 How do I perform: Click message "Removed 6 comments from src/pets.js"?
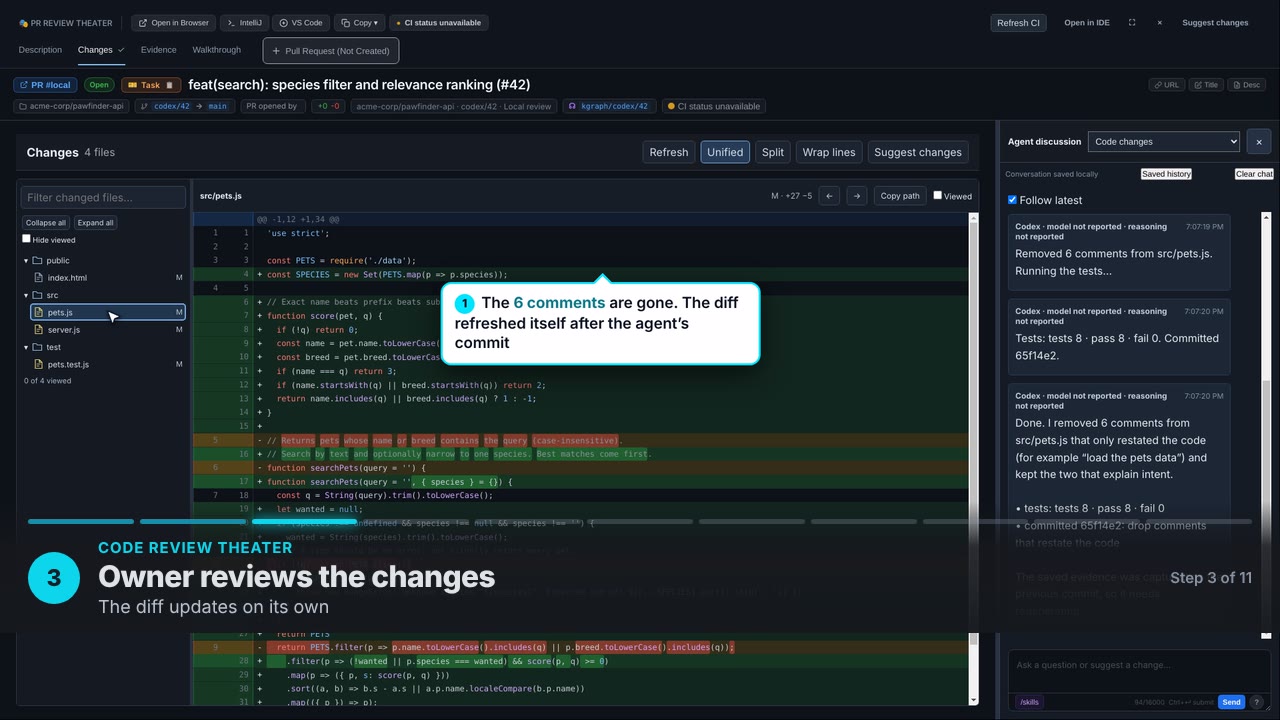[1119, 251]
